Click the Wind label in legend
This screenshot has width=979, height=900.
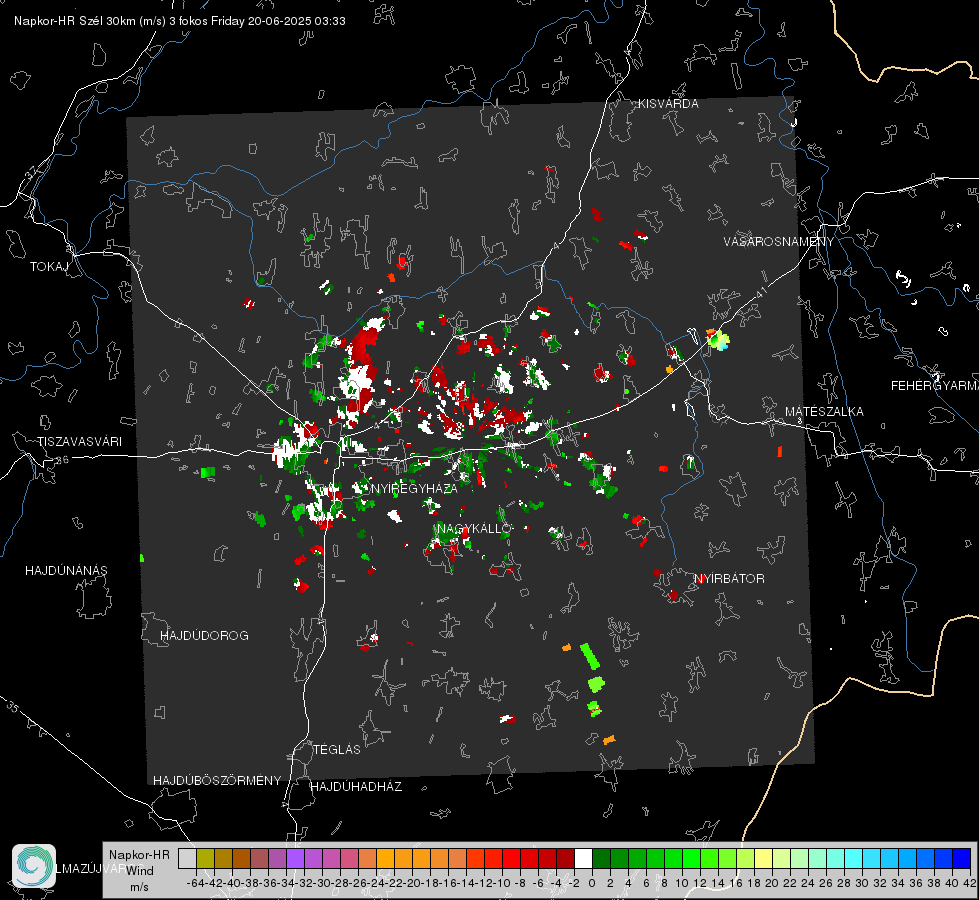(x=140, y=871)
